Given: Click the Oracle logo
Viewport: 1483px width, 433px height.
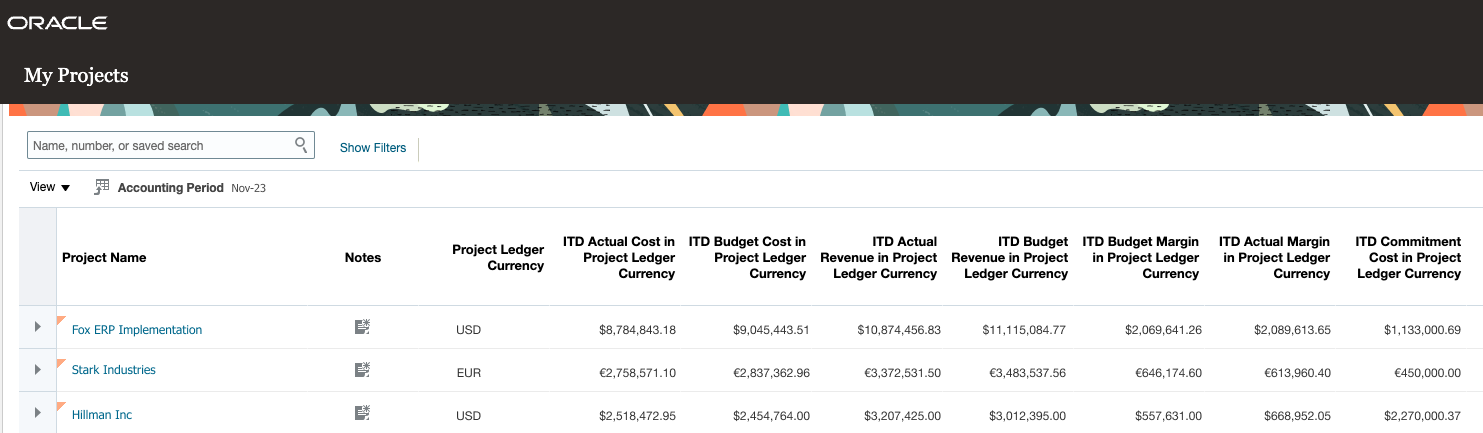Looking at the screenshot, I should coord(58,23).
